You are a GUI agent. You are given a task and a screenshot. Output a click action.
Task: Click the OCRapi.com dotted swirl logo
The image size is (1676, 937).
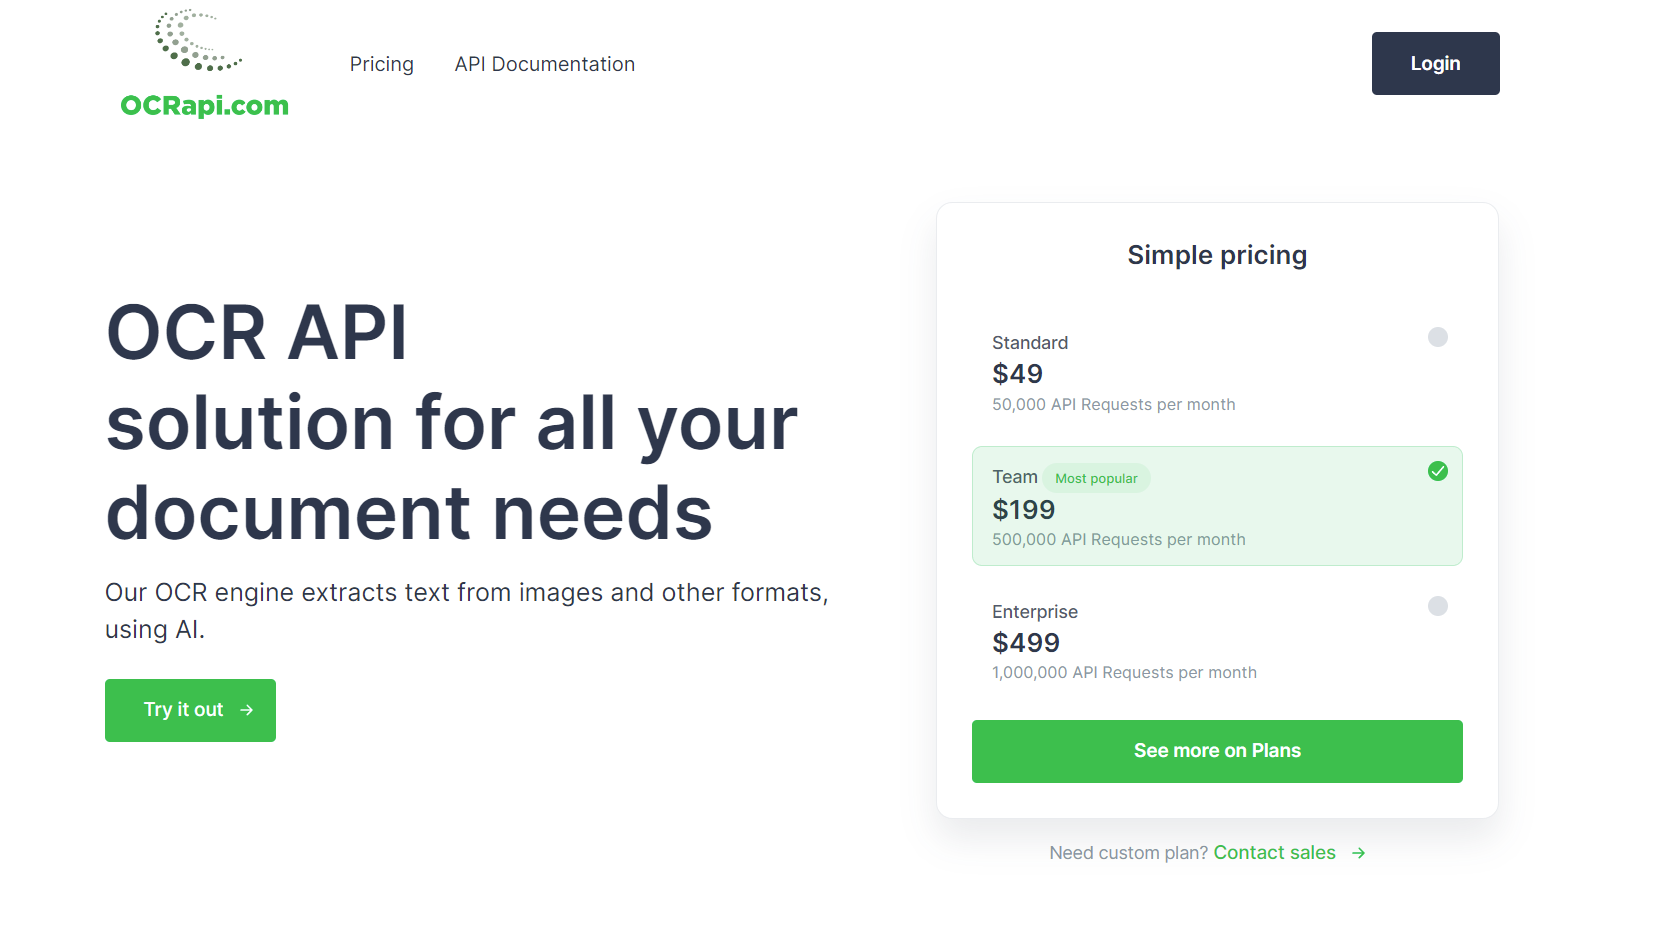[198, 41]
